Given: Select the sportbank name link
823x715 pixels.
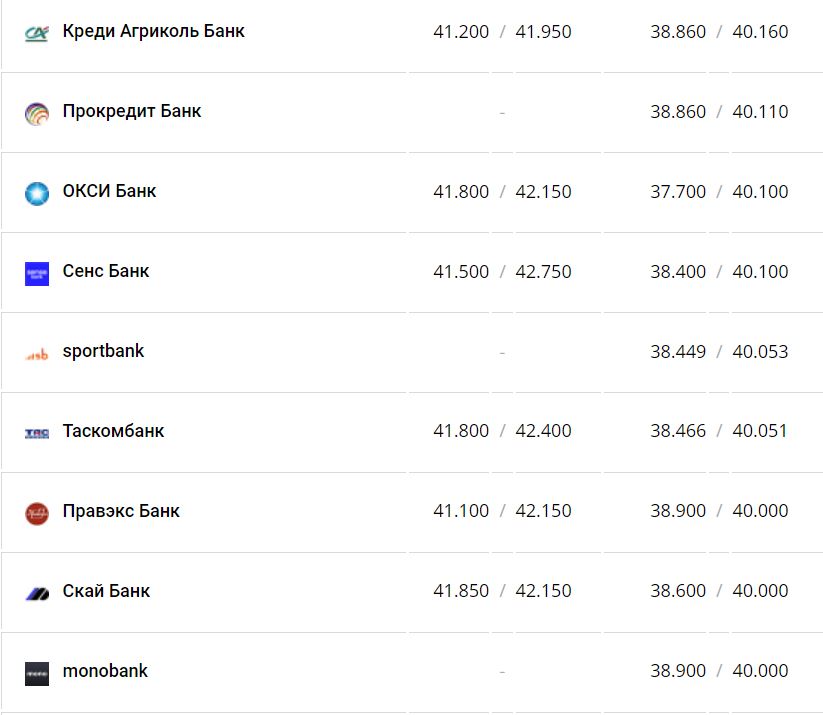Looking at the screenshot, I should coord(103,351).
